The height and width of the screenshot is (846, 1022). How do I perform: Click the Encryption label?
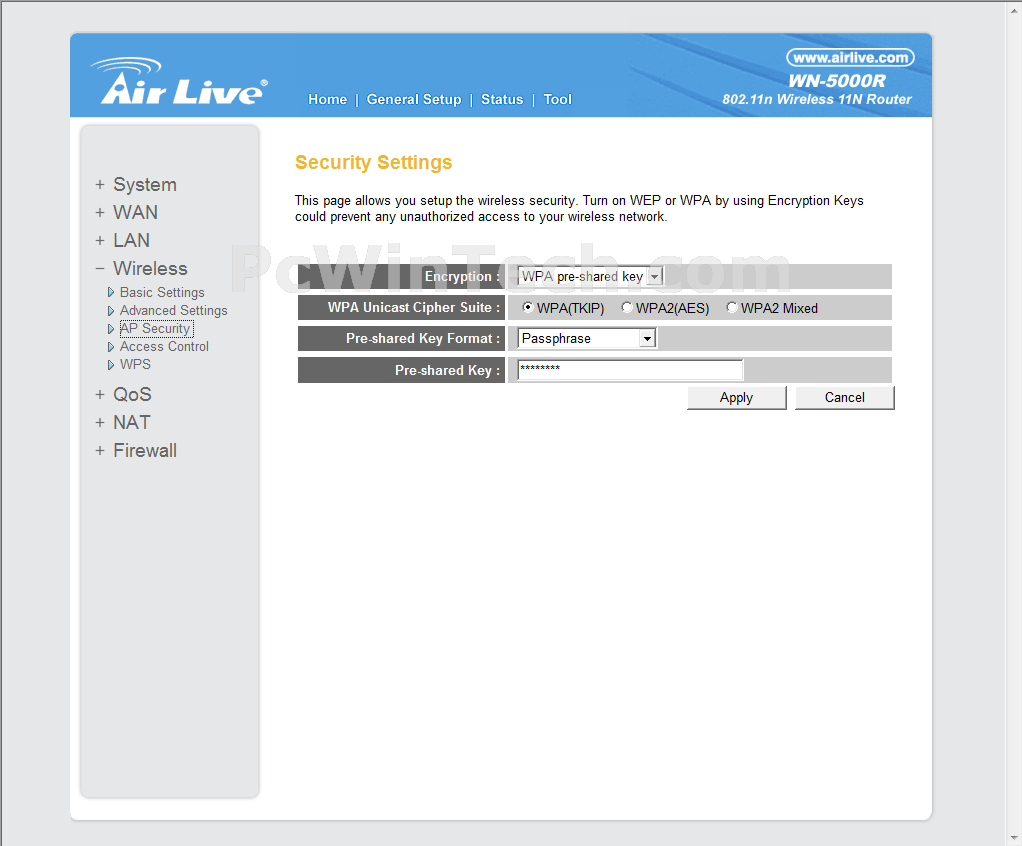pos(463,276)
